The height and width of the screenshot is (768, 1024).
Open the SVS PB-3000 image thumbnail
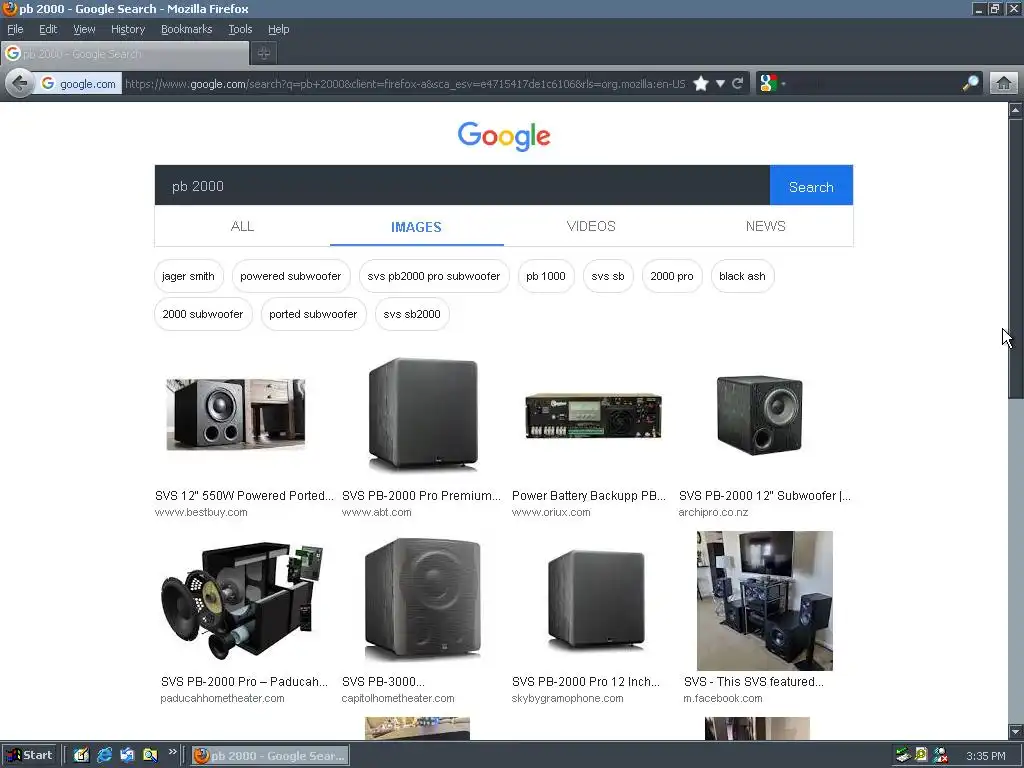423,600
